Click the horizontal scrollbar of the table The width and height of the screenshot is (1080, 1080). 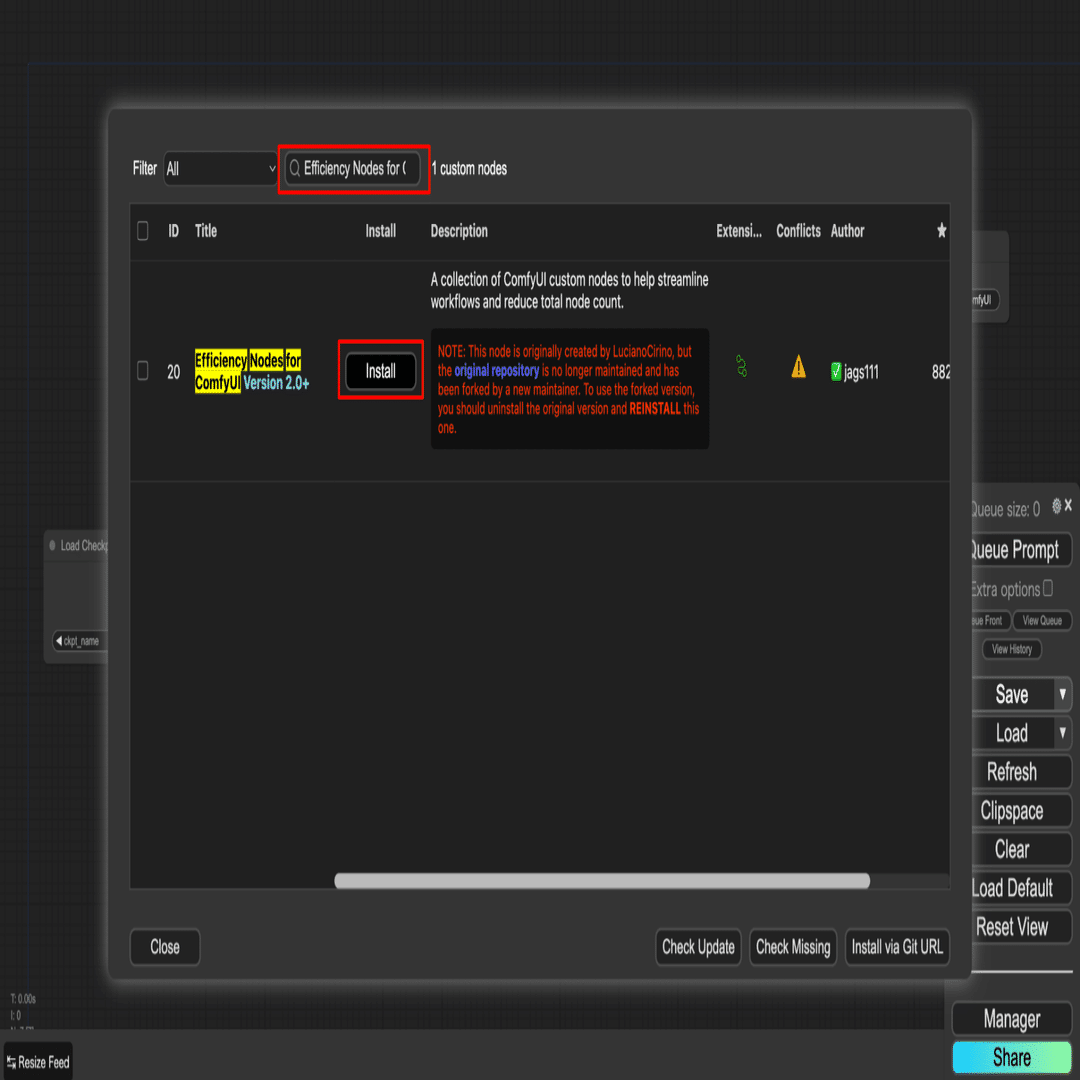(x=602, y=881)
